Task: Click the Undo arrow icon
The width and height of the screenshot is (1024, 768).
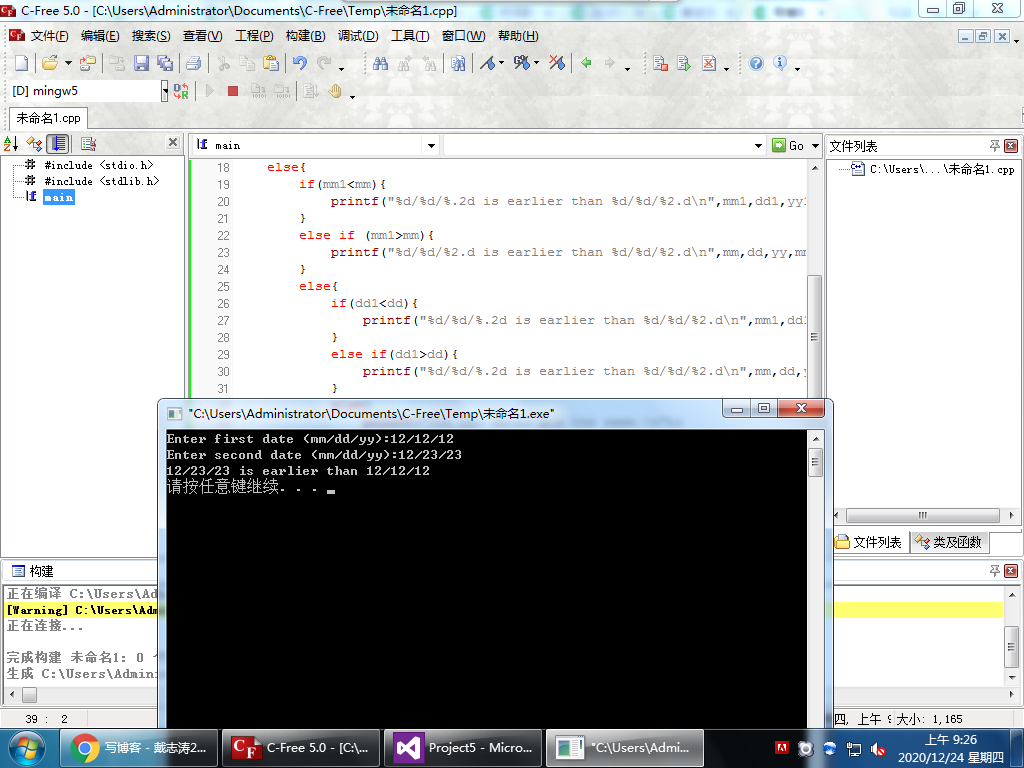Action: pos(299,63)
